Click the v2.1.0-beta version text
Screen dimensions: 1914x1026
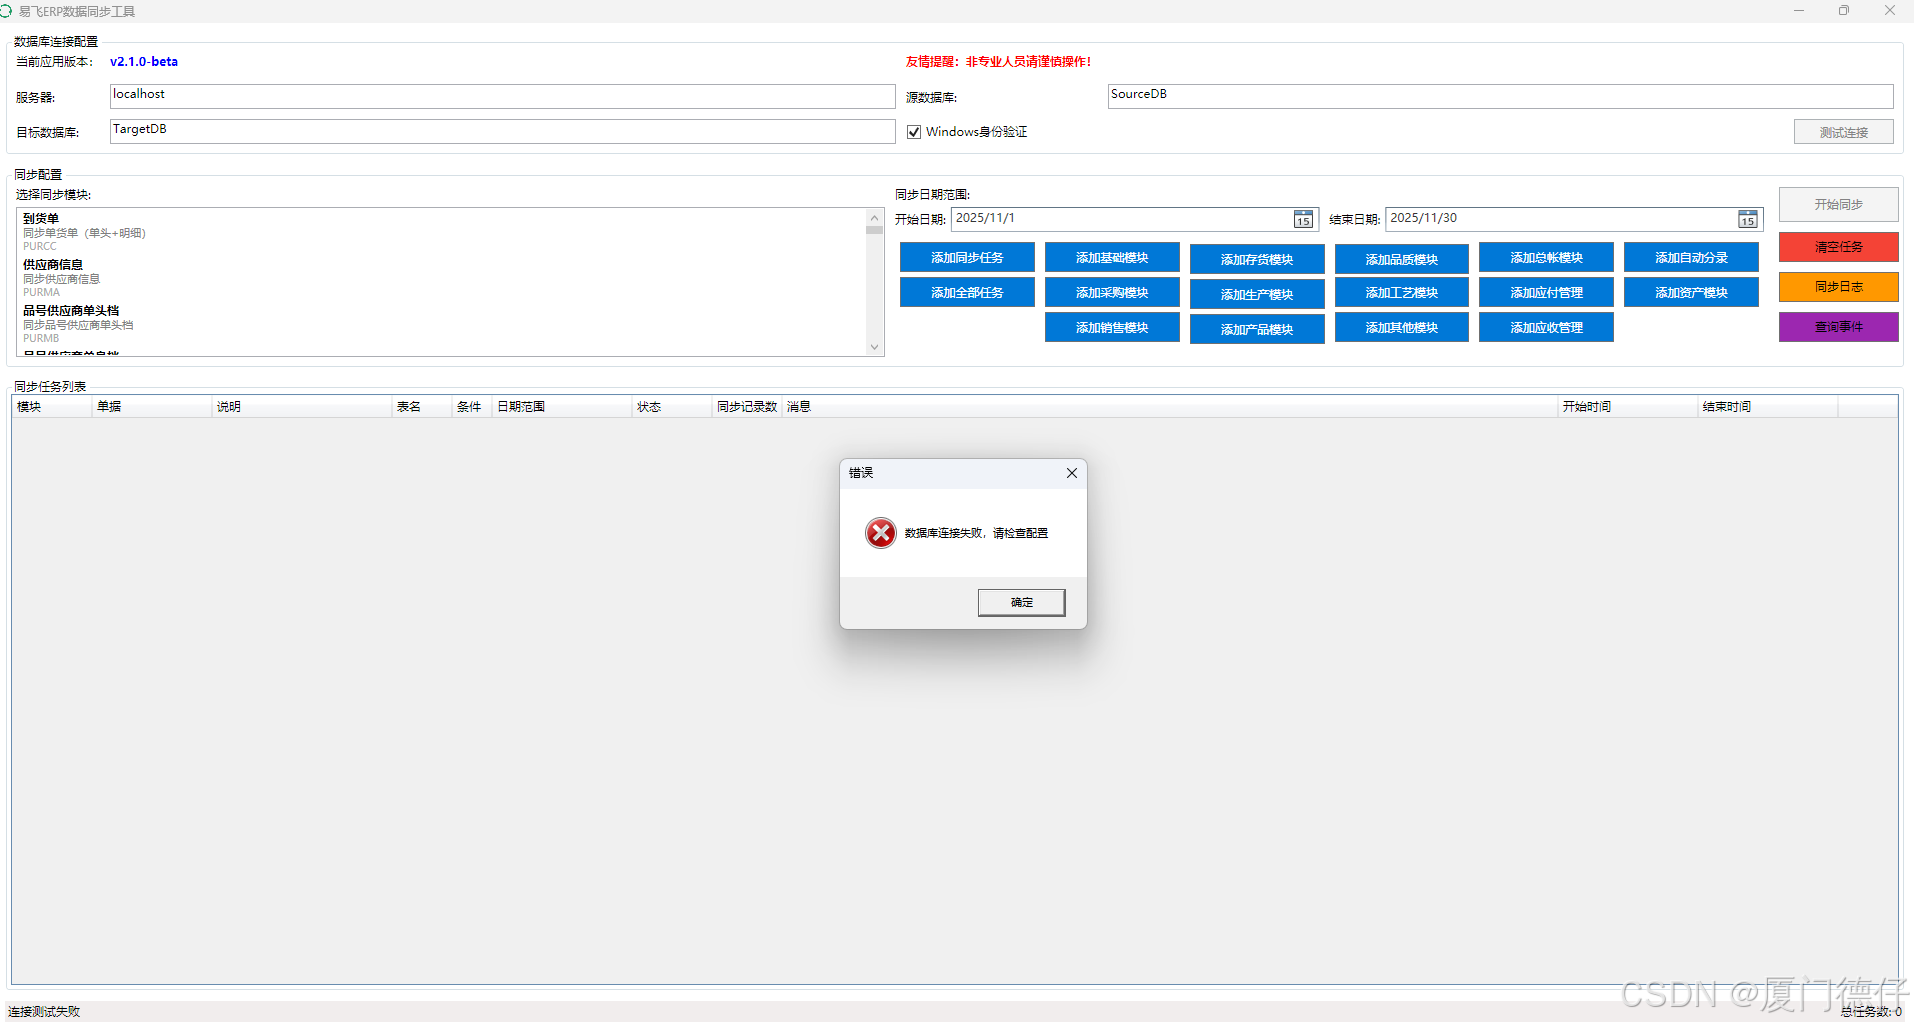(144, 62)
